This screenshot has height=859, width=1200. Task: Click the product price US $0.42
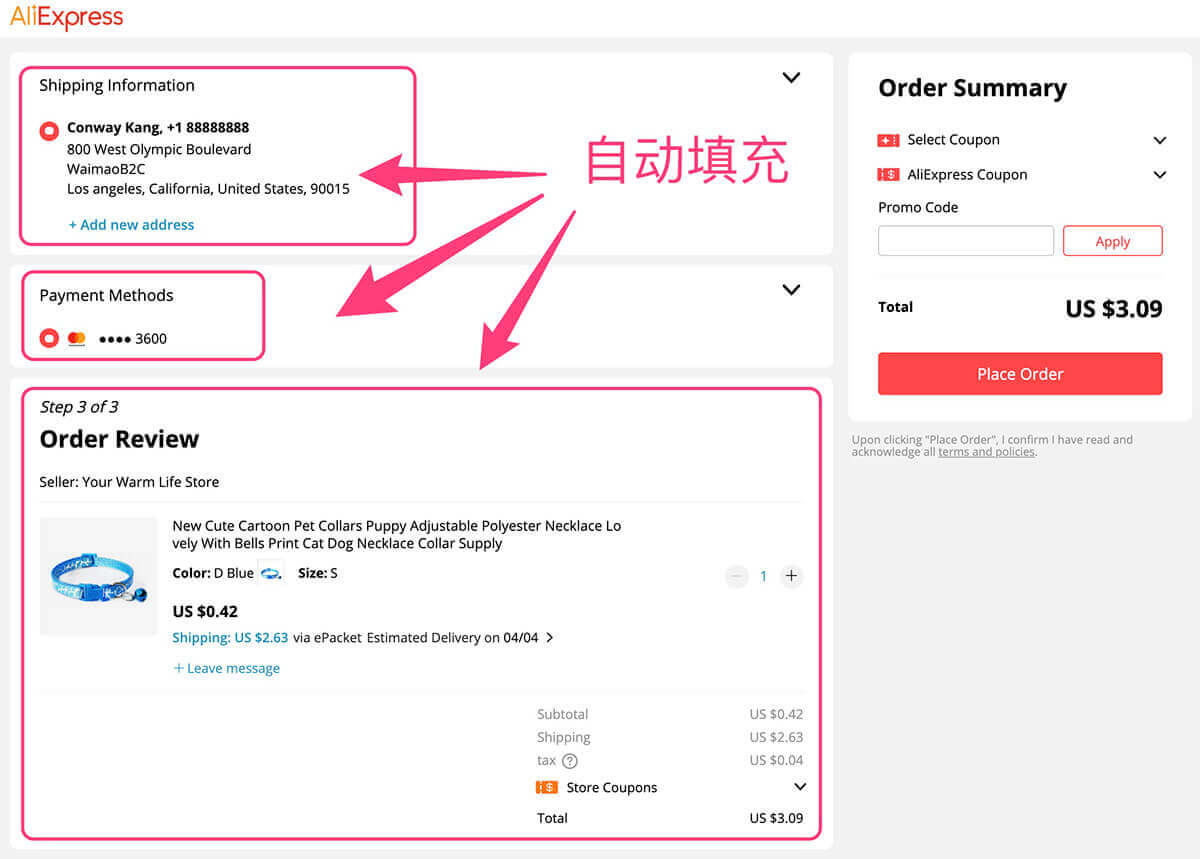(205, 612)
